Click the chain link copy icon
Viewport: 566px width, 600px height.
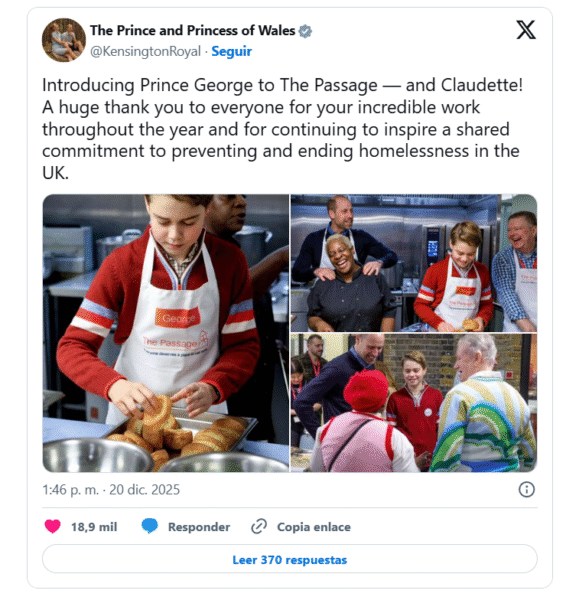point(259,526)
